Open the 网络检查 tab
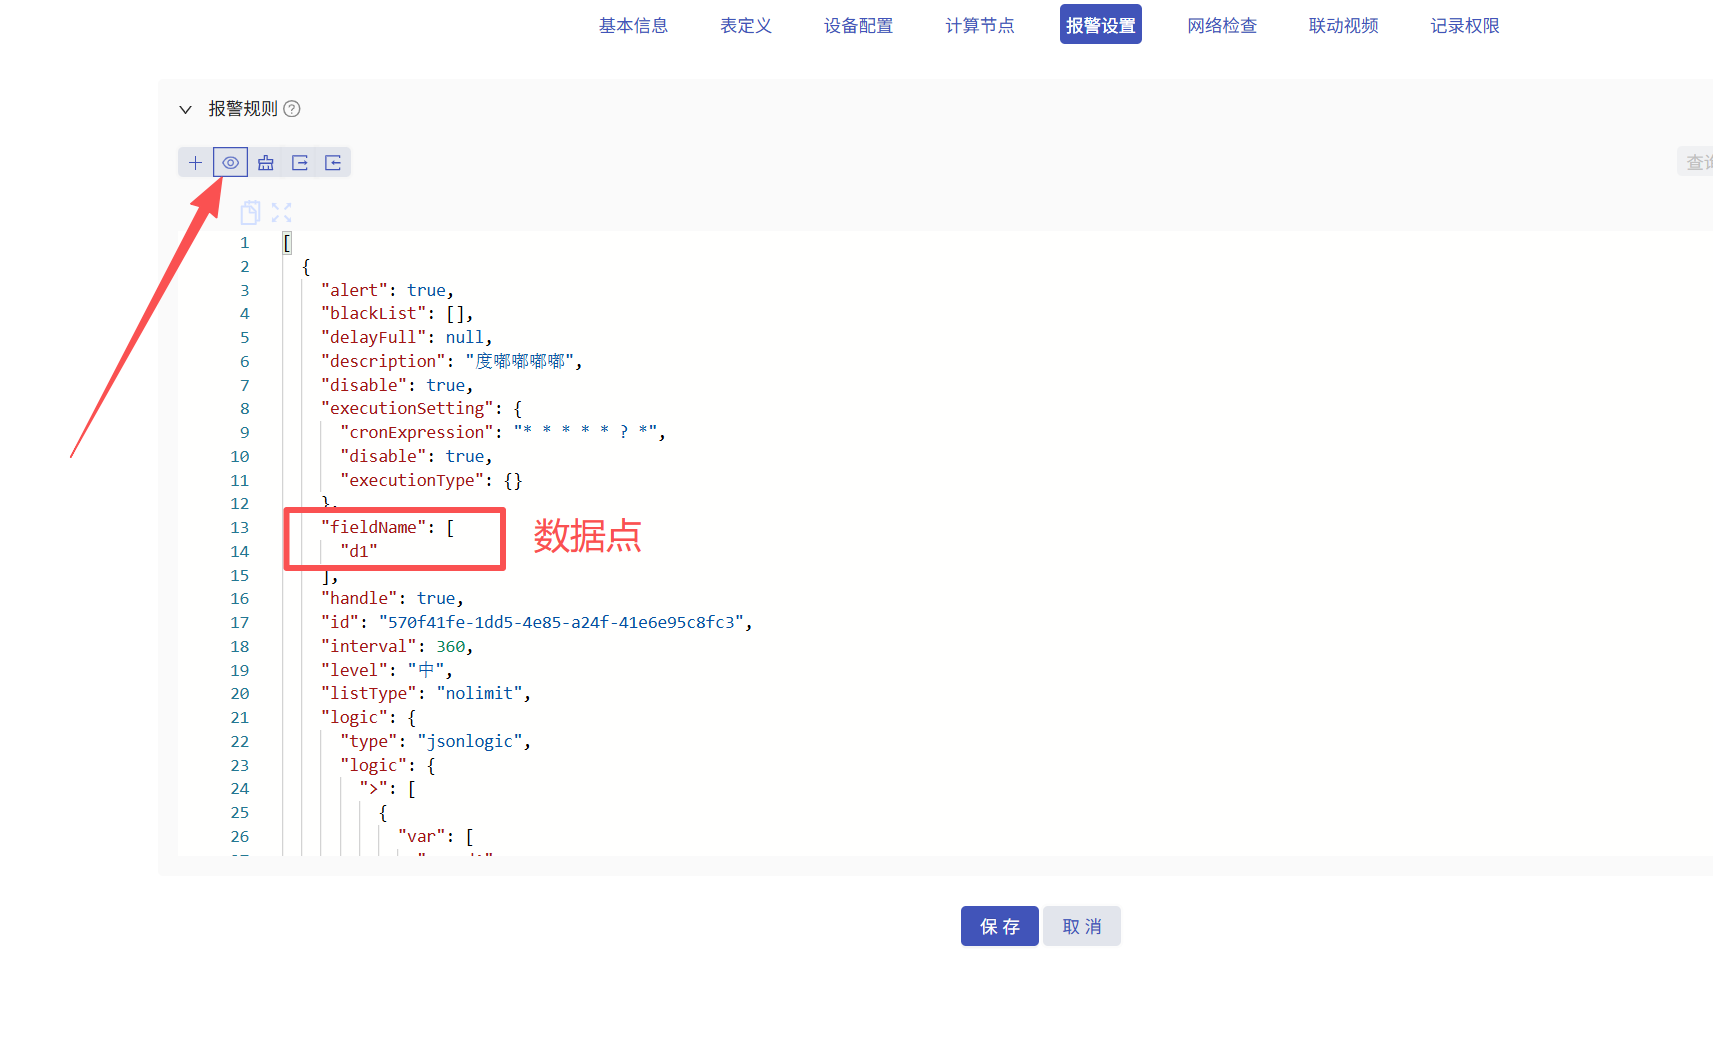Screen dimensions: 1713x1038 tap(1222, 26)
